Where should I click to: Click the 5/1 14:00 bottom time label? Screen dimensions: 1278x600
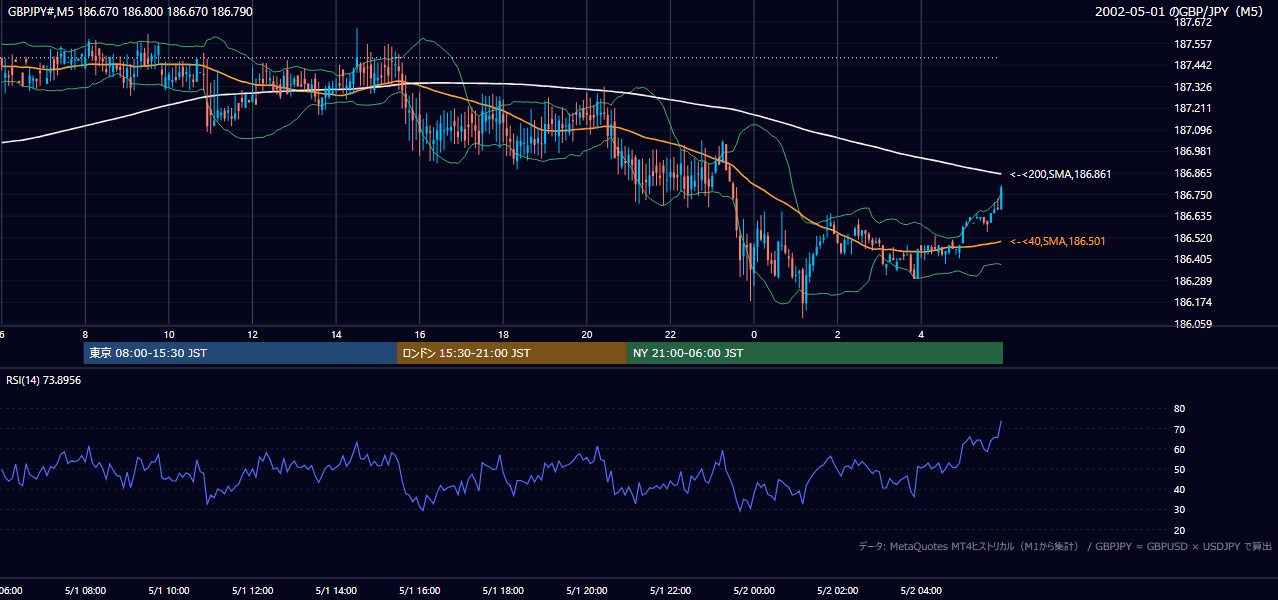(336, 591)
